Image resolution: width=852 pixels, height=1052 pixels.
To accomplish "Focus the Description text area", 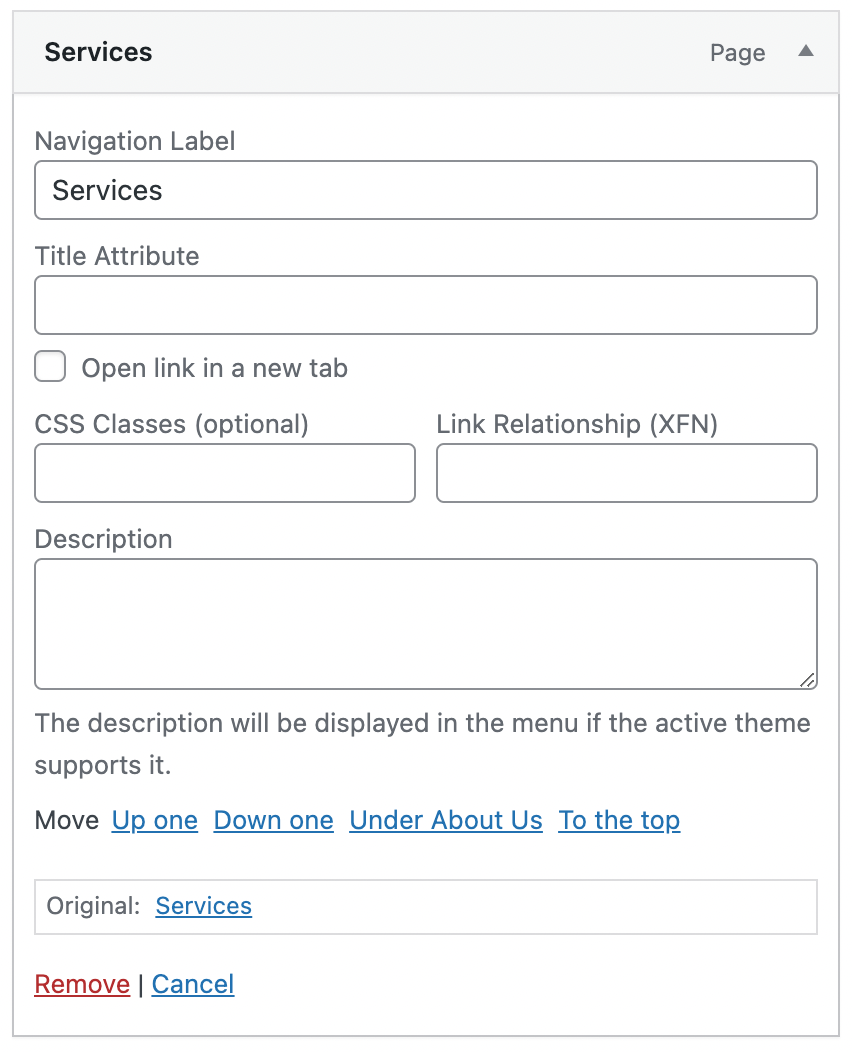I will point(425,623).
